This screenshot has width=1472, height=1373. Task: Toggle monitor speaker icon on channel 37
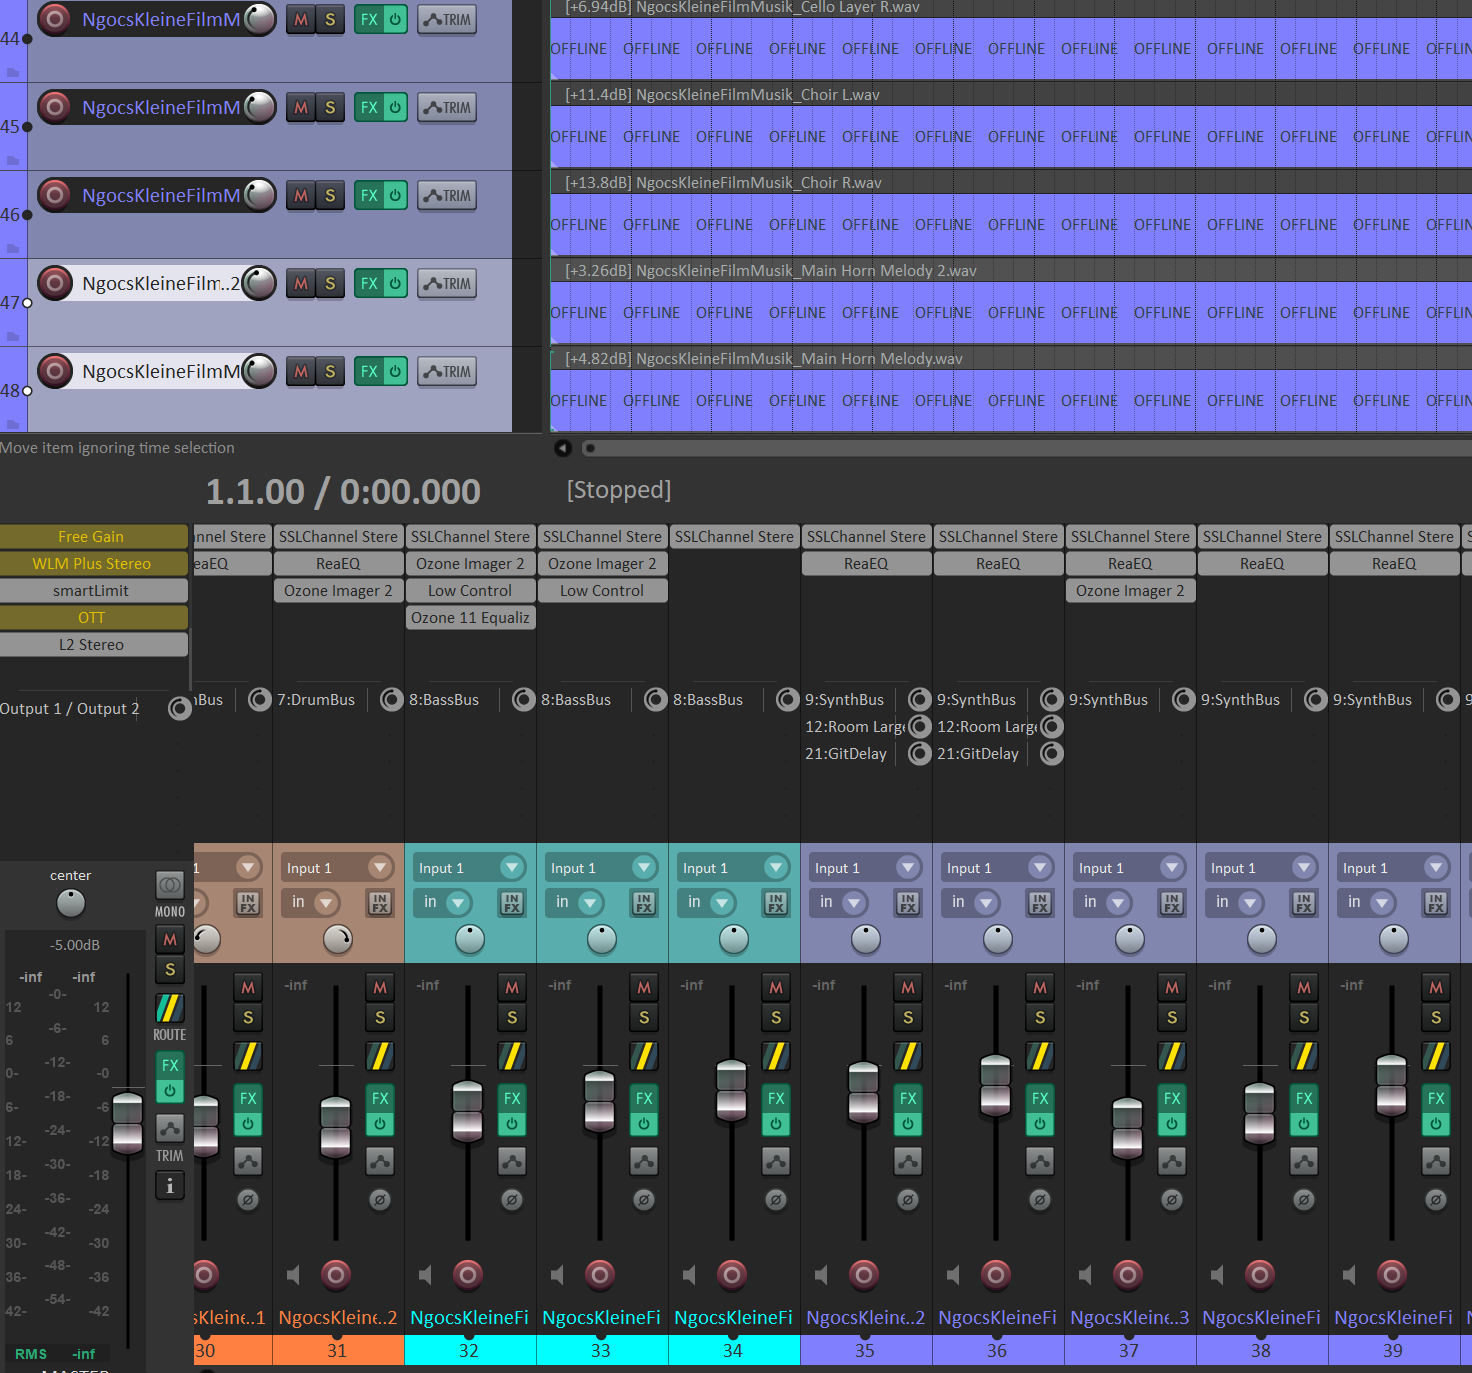click(1085, 1275)
